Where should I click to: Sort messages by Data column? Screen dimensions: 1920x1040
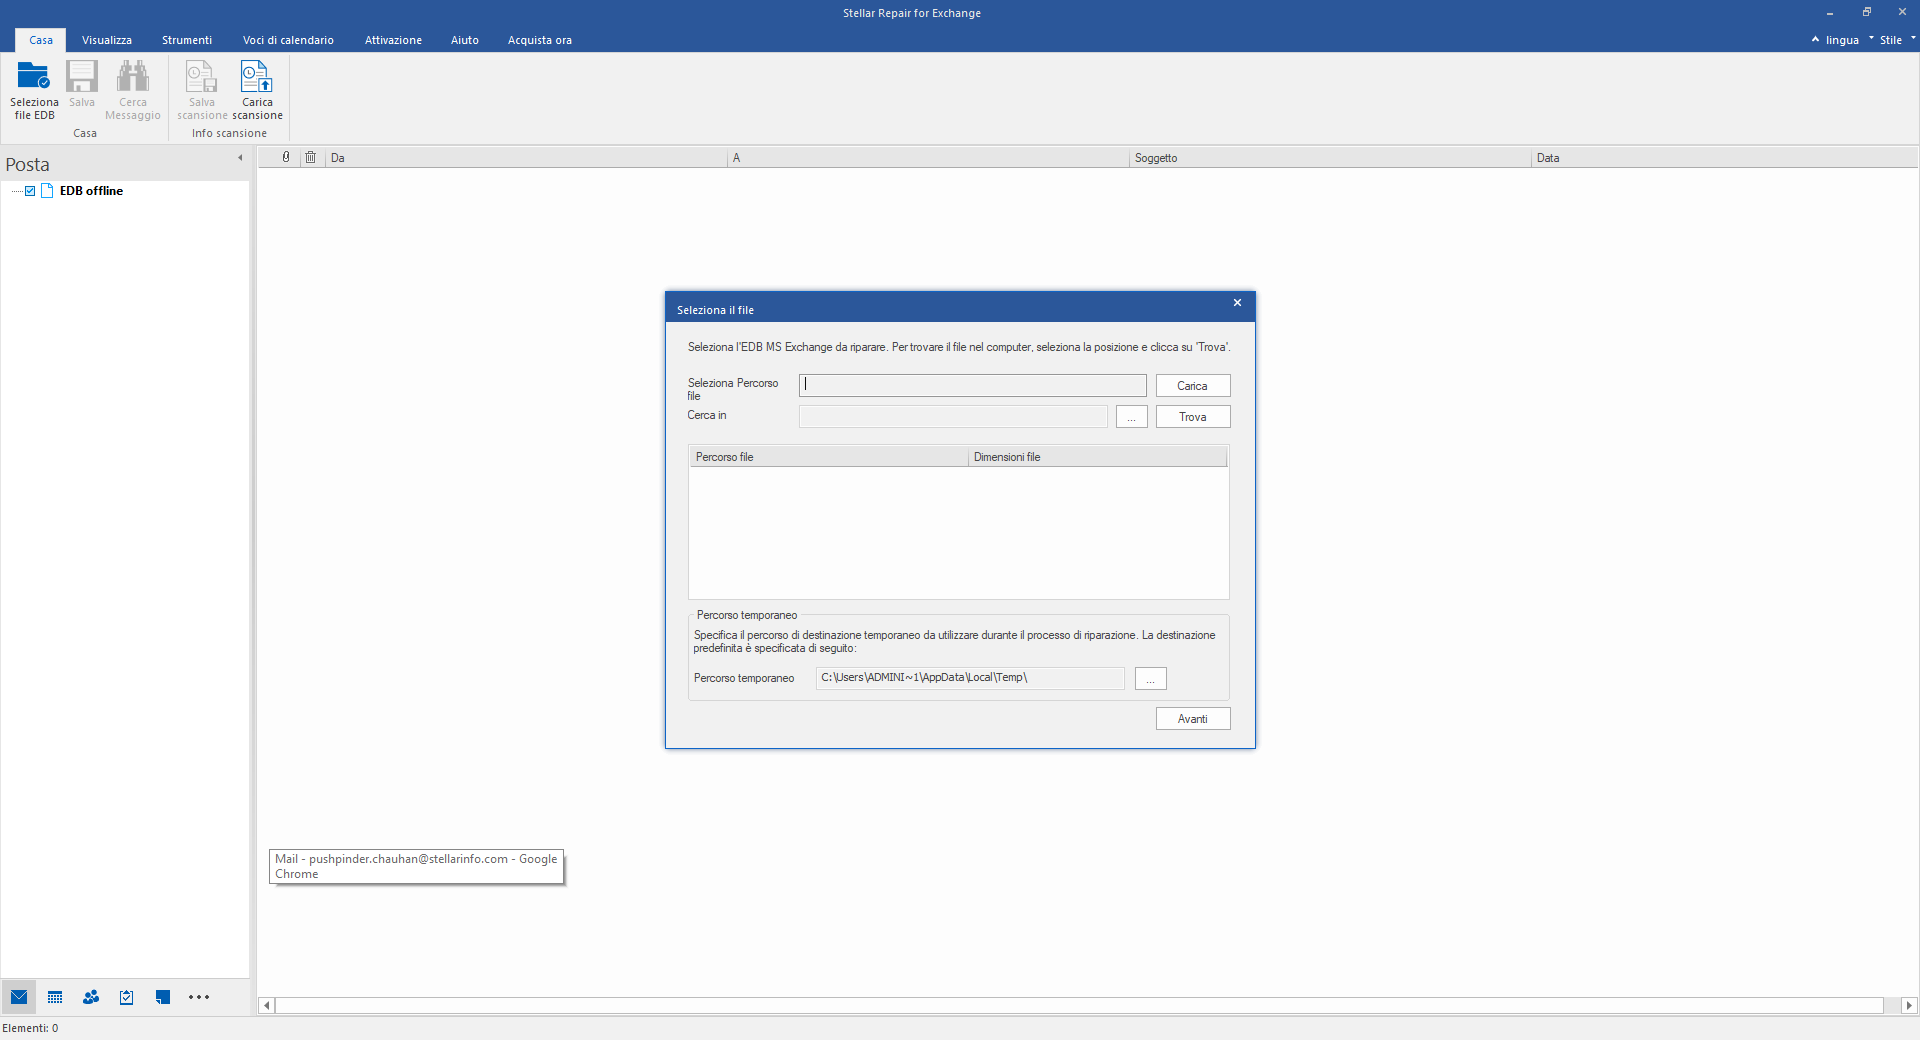click(1724, 158)
